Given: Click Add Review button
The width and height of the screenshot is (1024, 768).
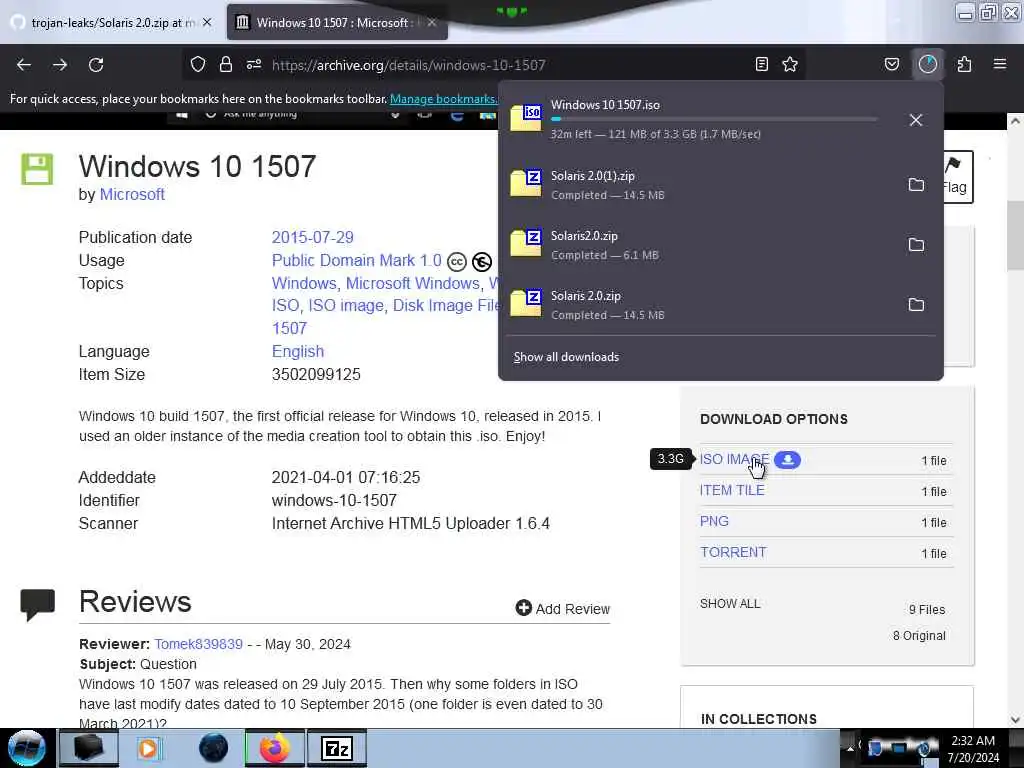Looking at the screenshot, I should tap(562, 609).
